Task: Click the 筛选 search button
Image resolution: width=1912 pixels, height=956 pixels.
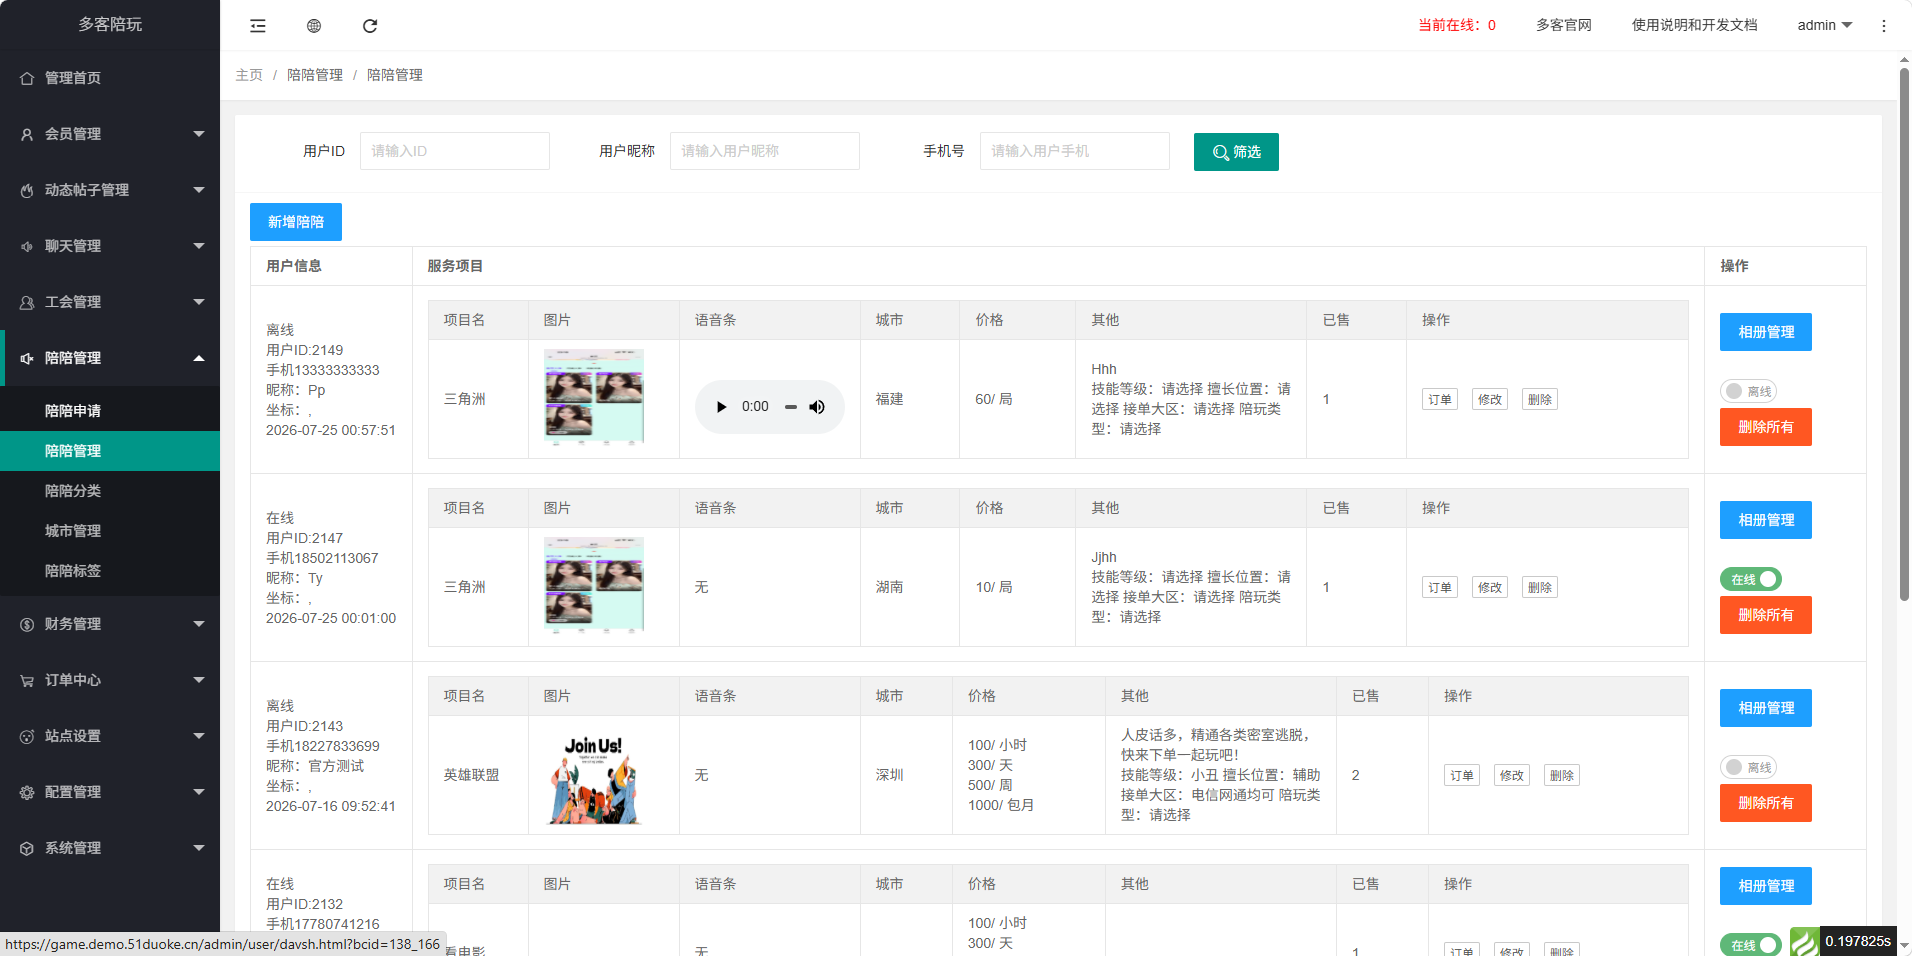Action: tap(1236, 152)
